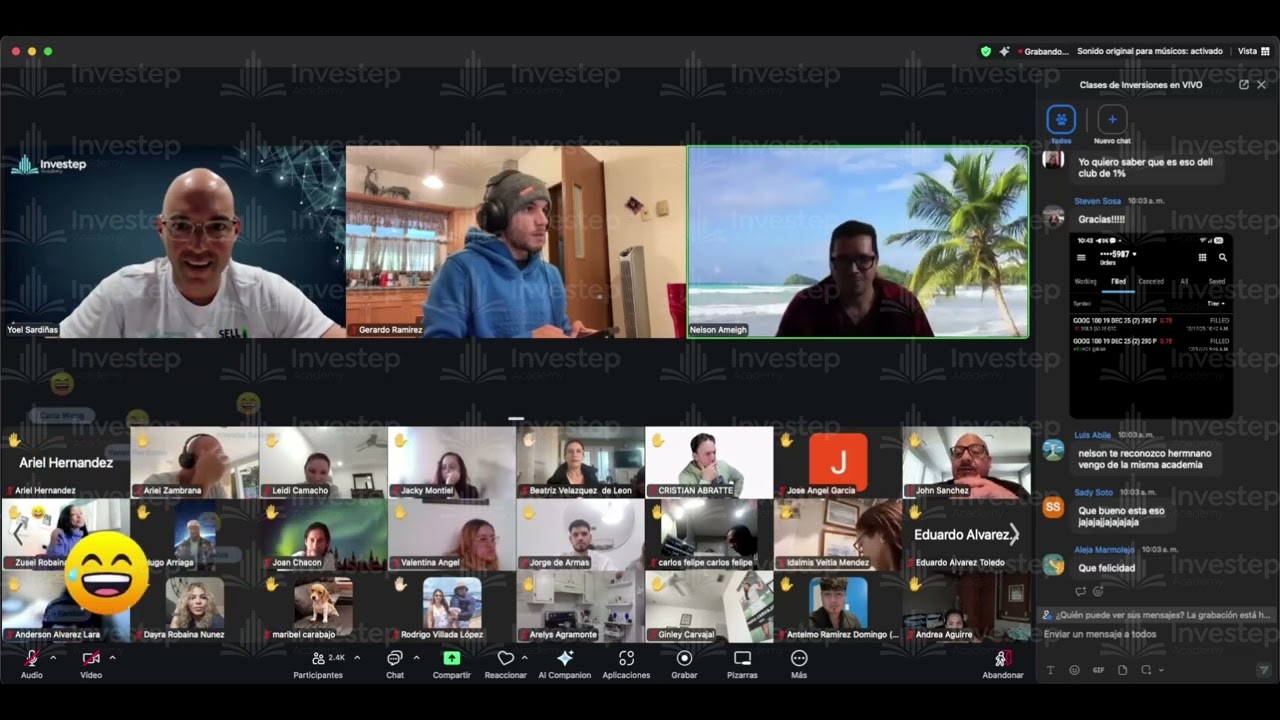Select the Filled tab in the orders screenshot
The height and width of the screenshot is (720, 1280).
pyautogui.click(x=1118, y=282)
